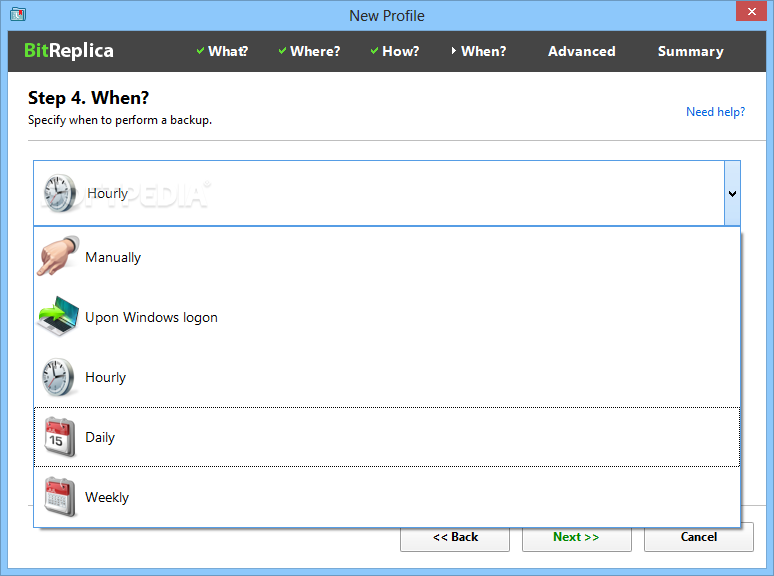Click the pointing hand Manually icon
Screen dimensions: 774x576
coord(58,256)
